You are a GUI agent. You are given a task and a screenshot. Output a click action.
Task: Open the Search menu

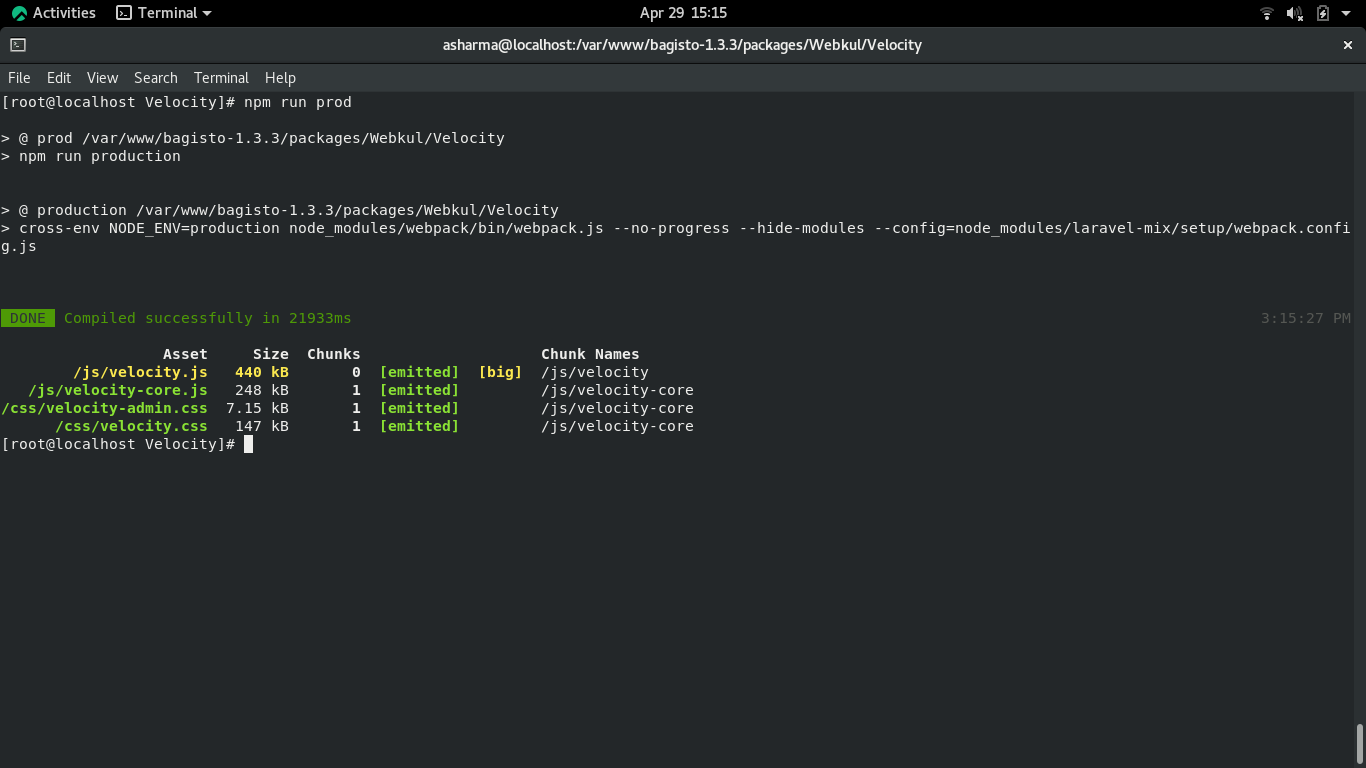point(155,77)
